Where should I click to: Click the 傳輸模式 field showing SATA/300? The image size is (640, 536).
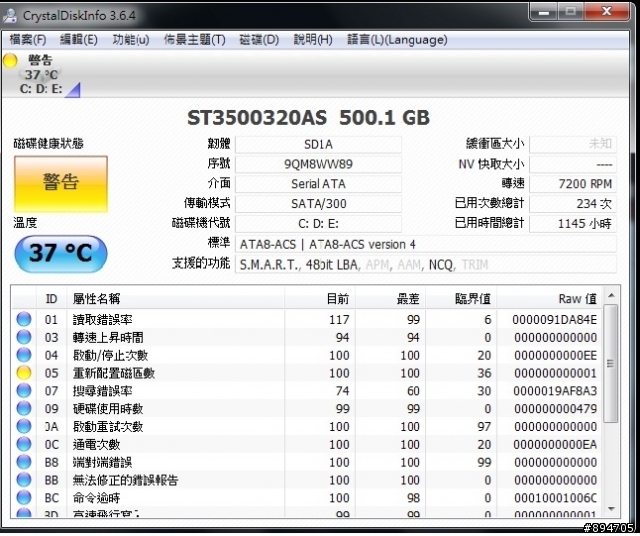coord(318,204)
